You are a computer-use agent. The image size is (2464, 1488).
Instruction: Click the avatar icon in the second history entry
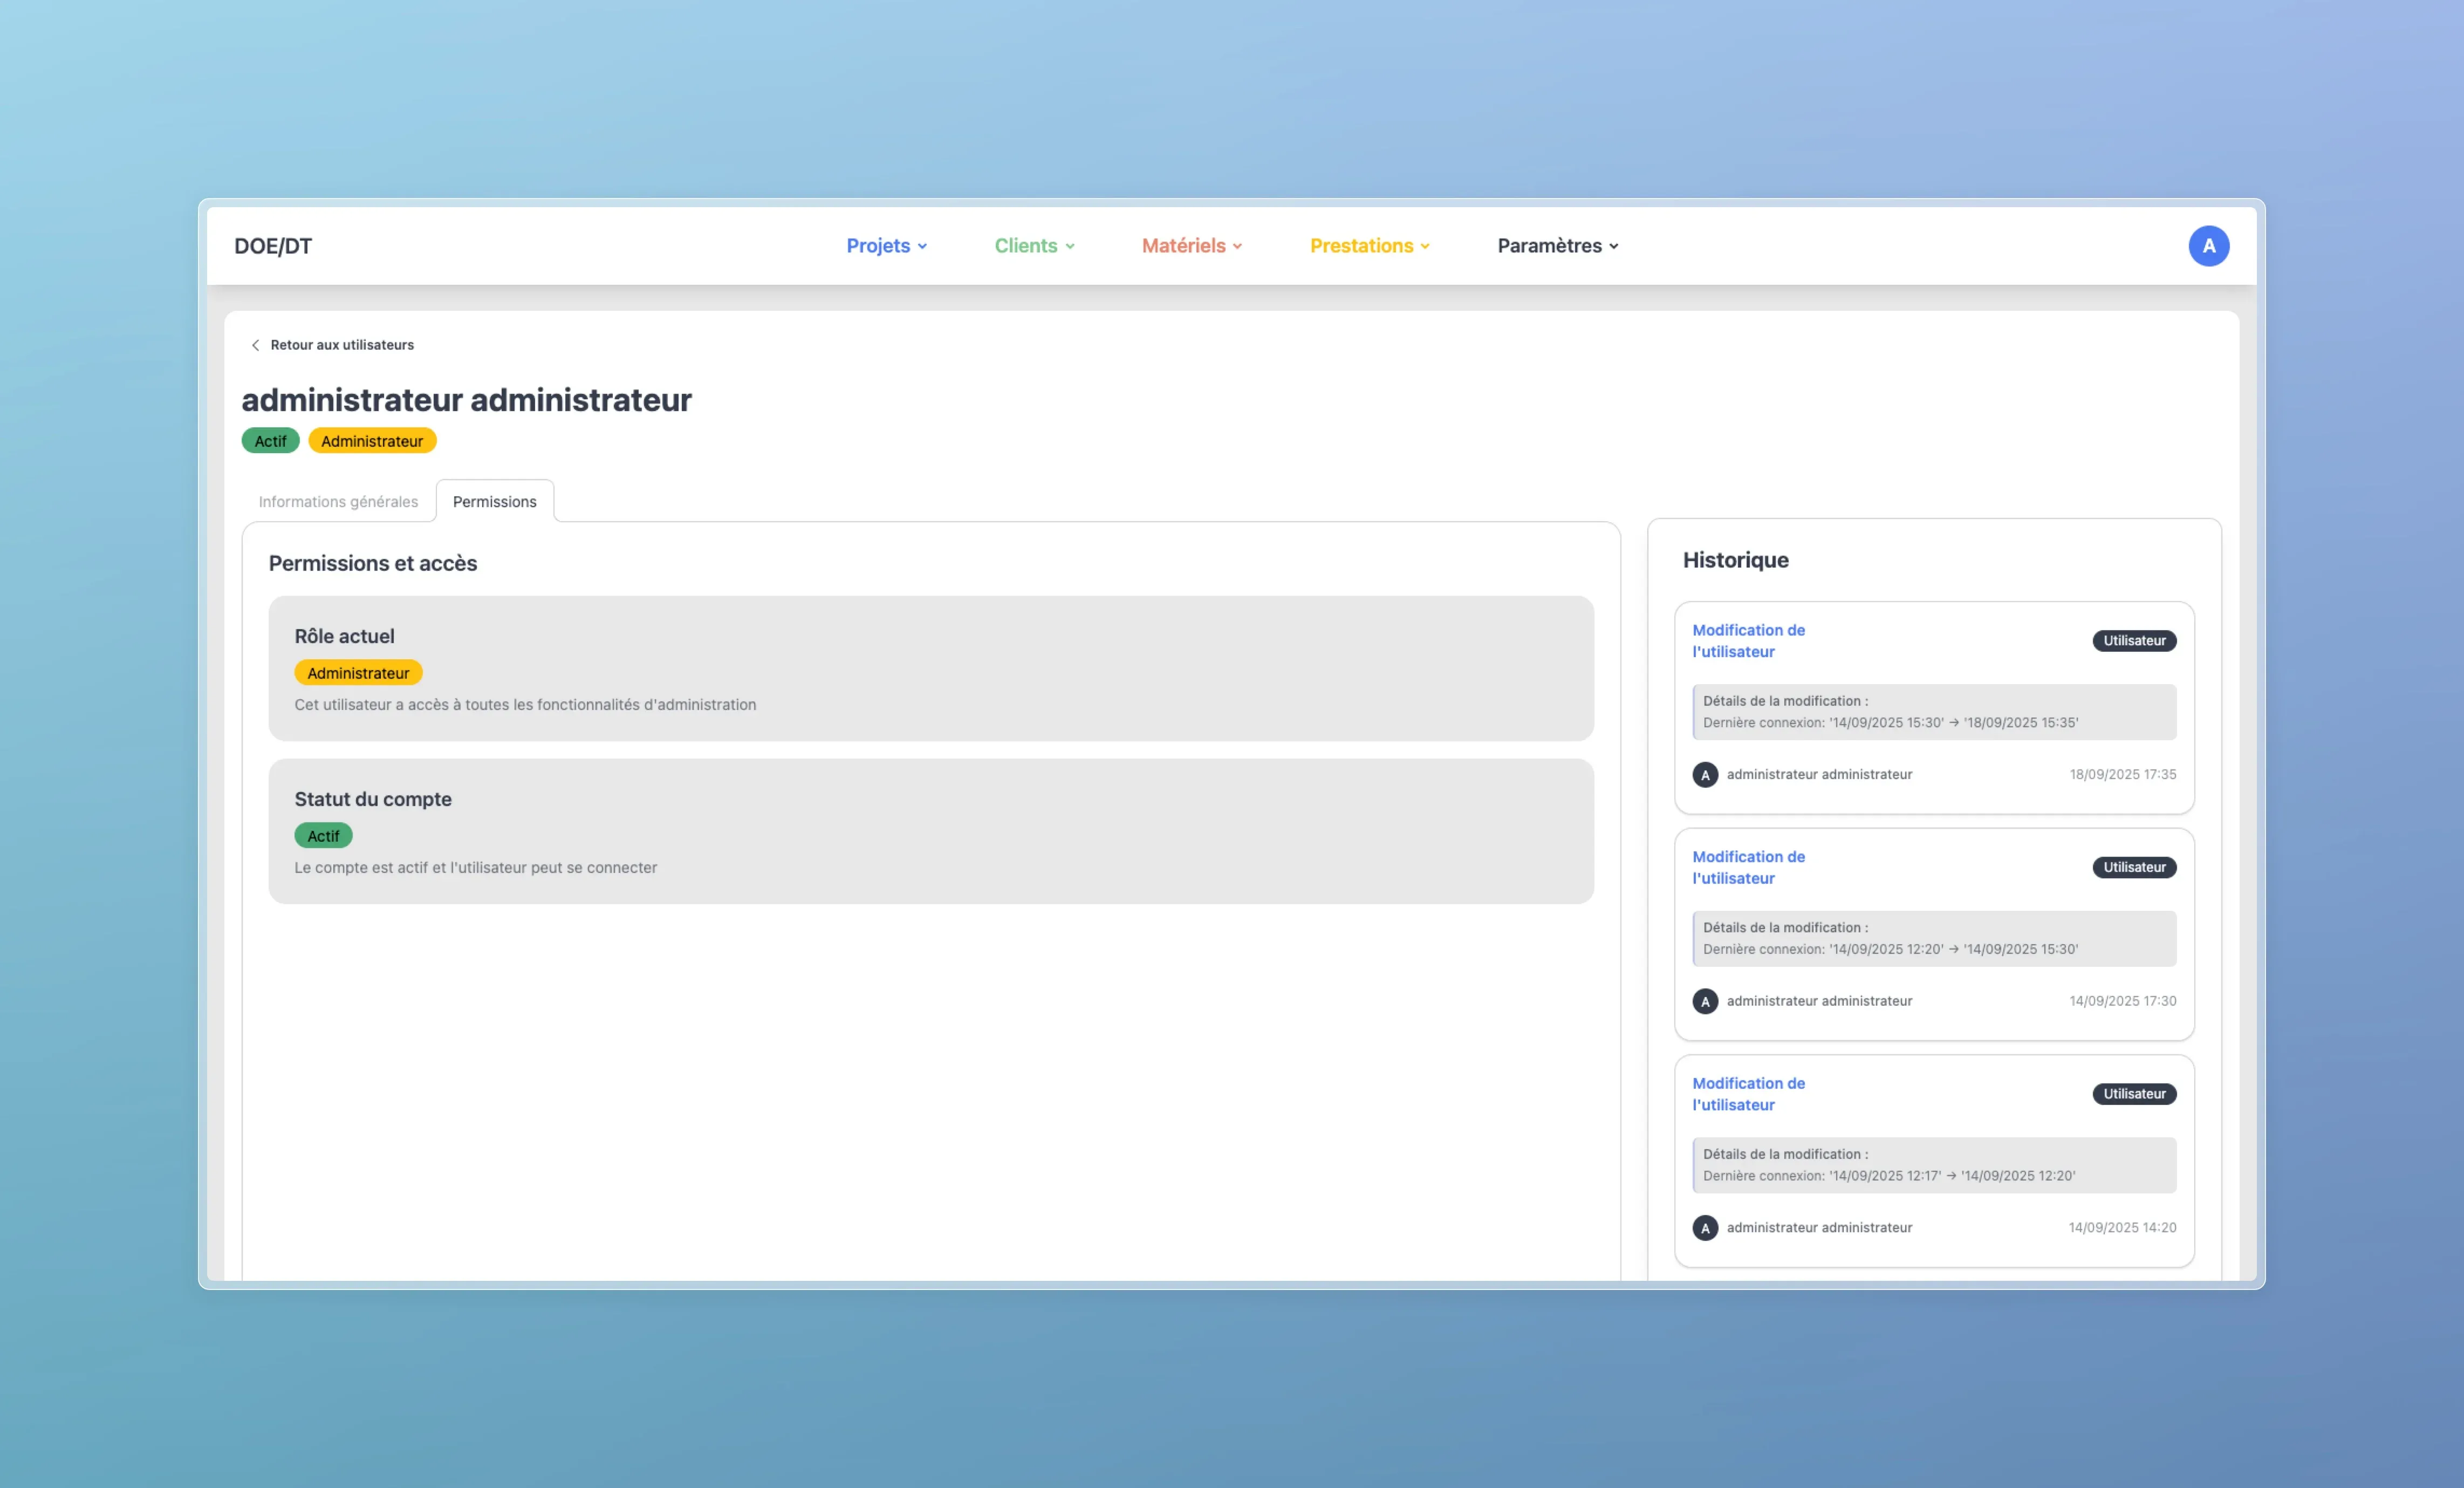tap(1705, 1001)
